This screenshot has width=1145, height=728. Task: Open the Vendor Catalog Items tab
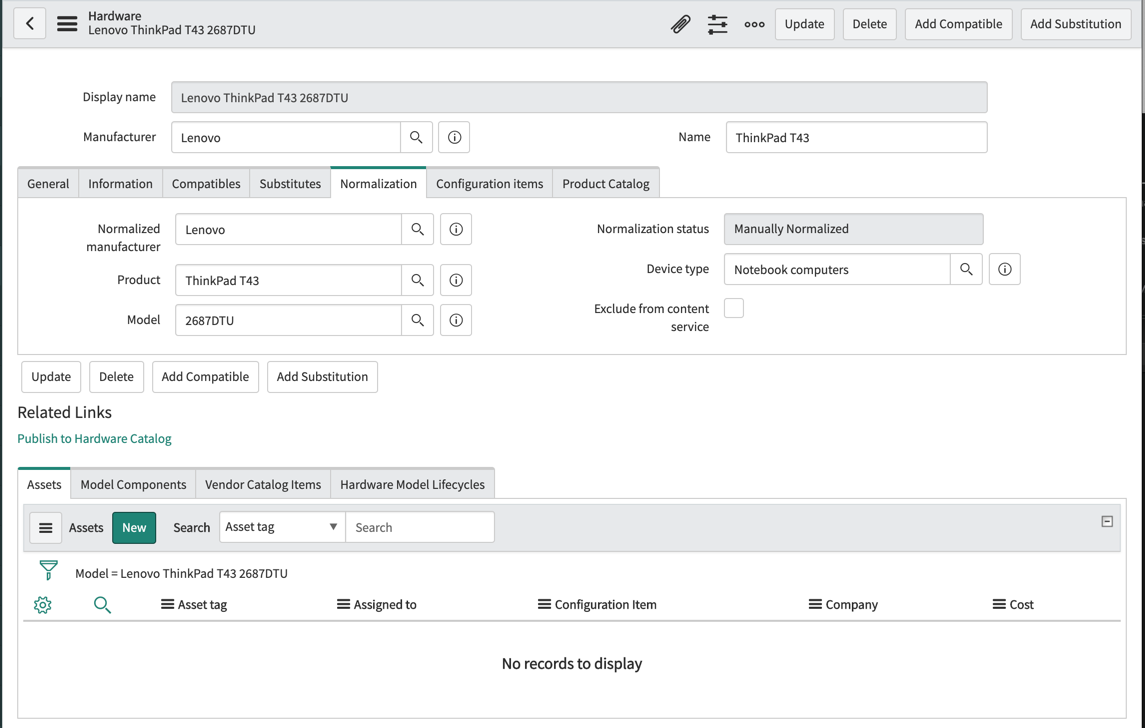tap(263, 485)
